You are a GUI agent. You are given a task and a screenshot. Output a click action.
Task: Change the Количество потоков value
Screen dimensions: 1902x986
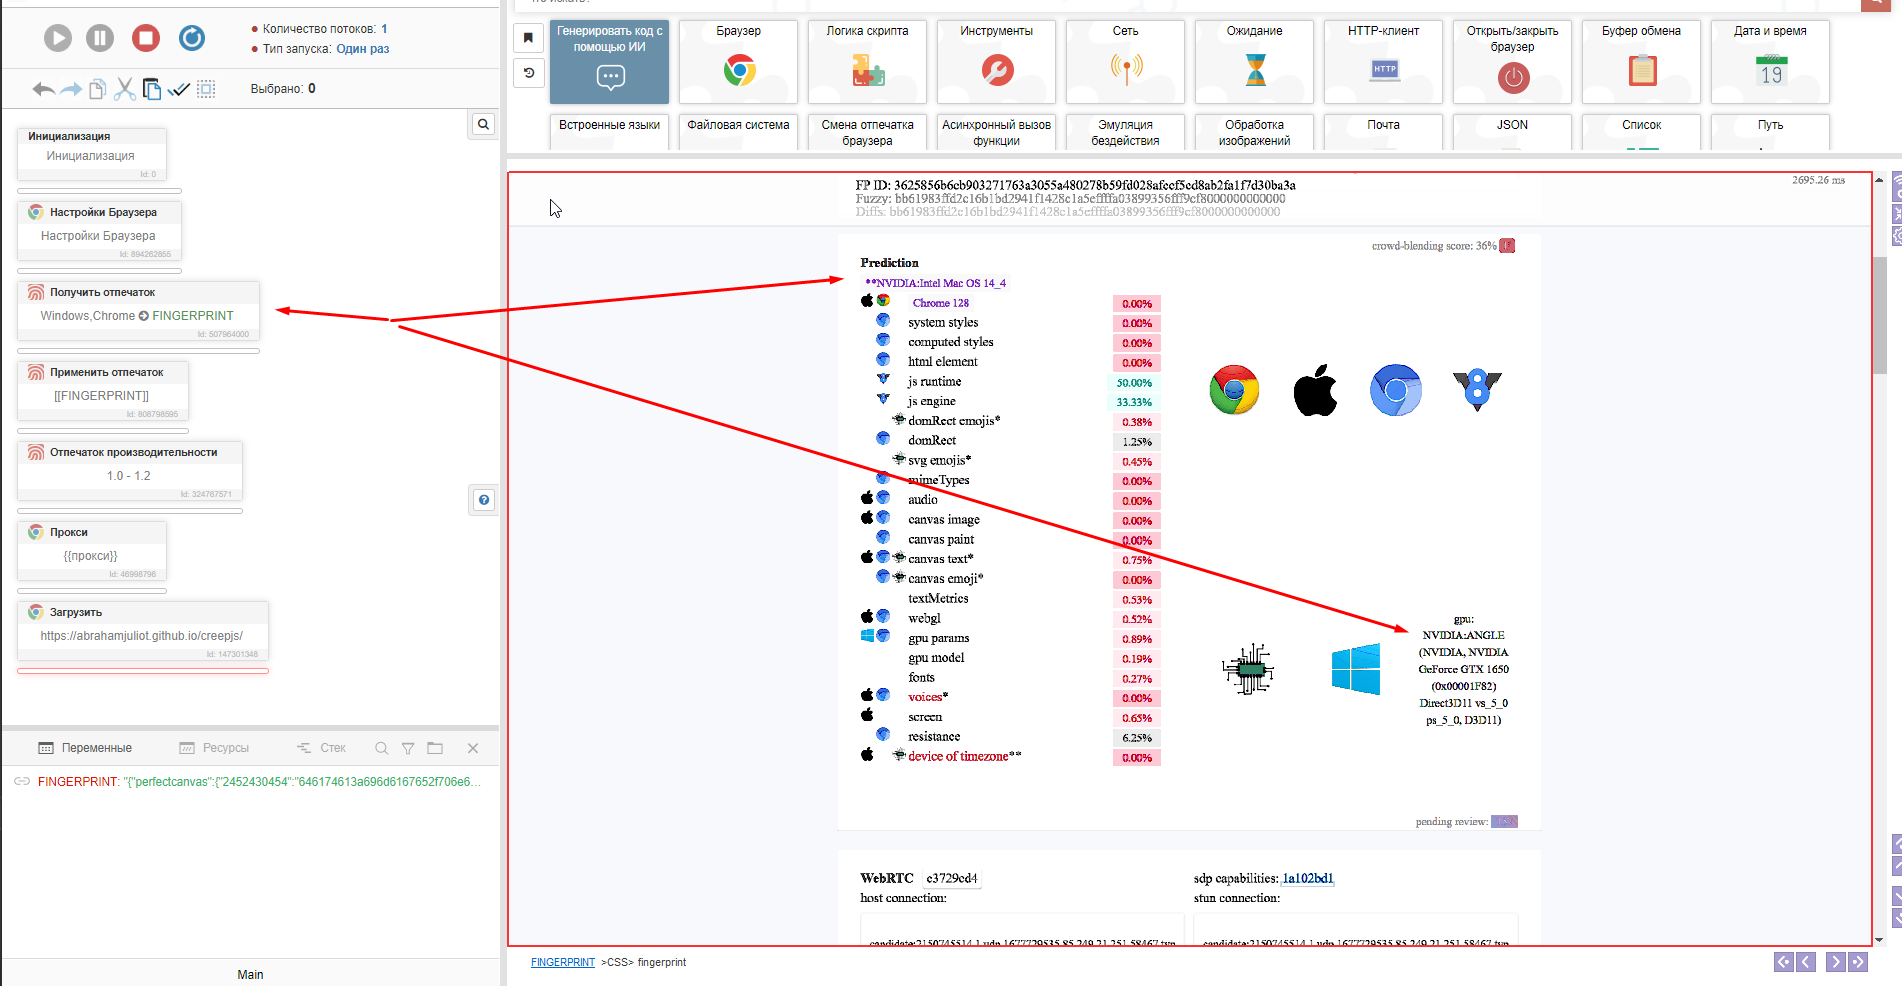pyautogui.click(x=384, y=29)
